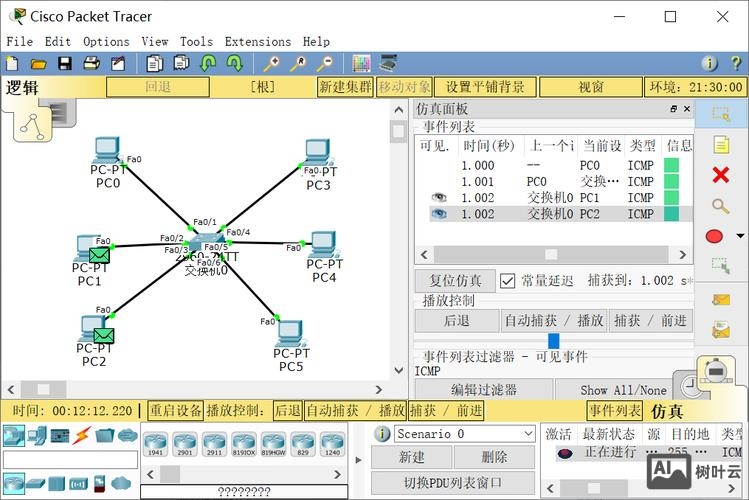Click the 复位仿真 reset simulation button
749x500 pixels.
[x=455, y=281]
